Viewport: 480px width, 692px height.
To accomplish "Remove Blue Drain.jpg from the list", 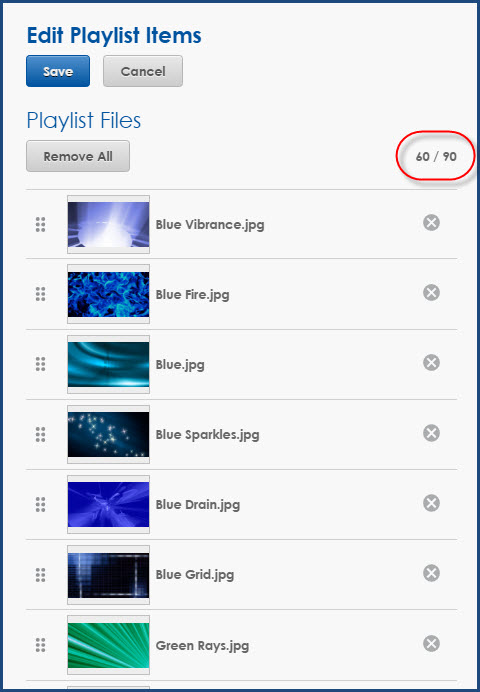I will pos(431,503).
